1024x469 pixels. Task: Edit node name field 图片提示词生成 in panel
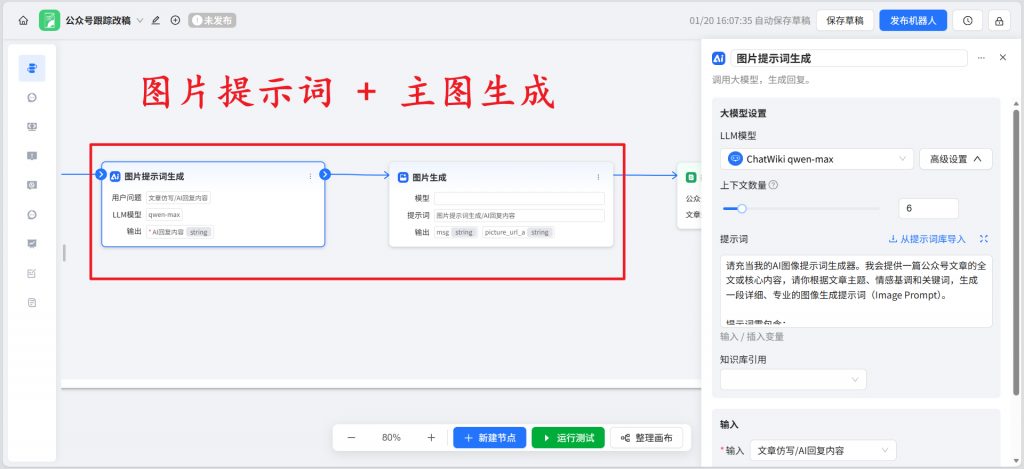(849, 58)
